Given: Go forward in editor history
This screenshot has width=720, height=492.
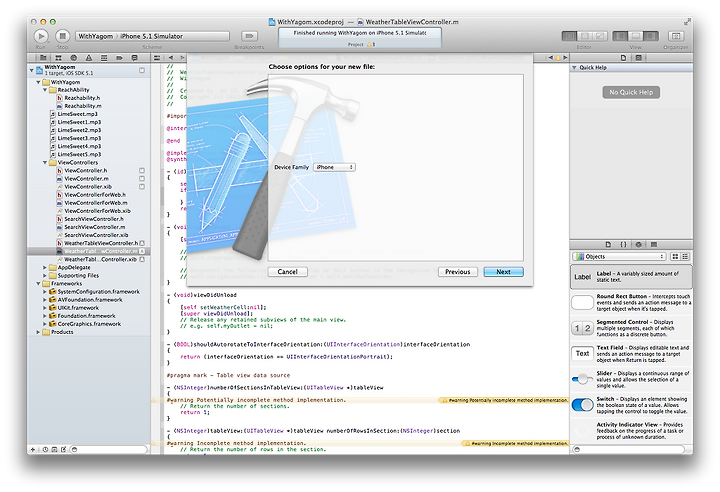Looking at the screenshot, I should [182, 58].
